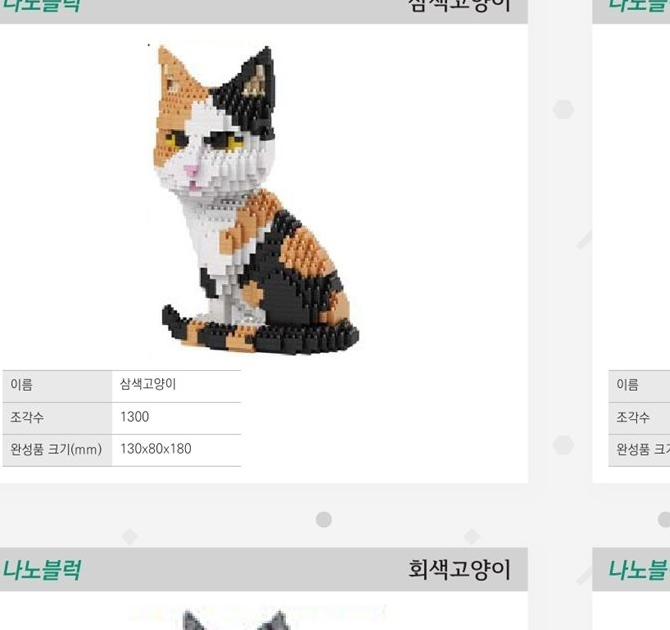Viewport: 670px width, 630px height.
Task: Click the hexagon decoration beside the calico cat
Action: click(563, 109)
